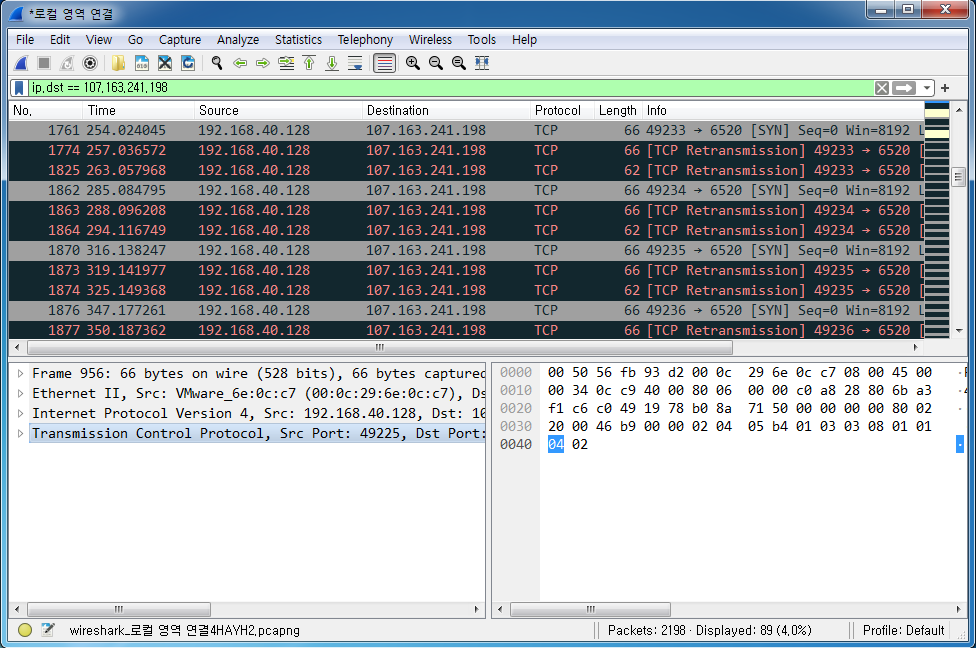The width and height of the screenshot is (976, 648).
Task: Open the Edit menu
Action: (x=60, y=39)
